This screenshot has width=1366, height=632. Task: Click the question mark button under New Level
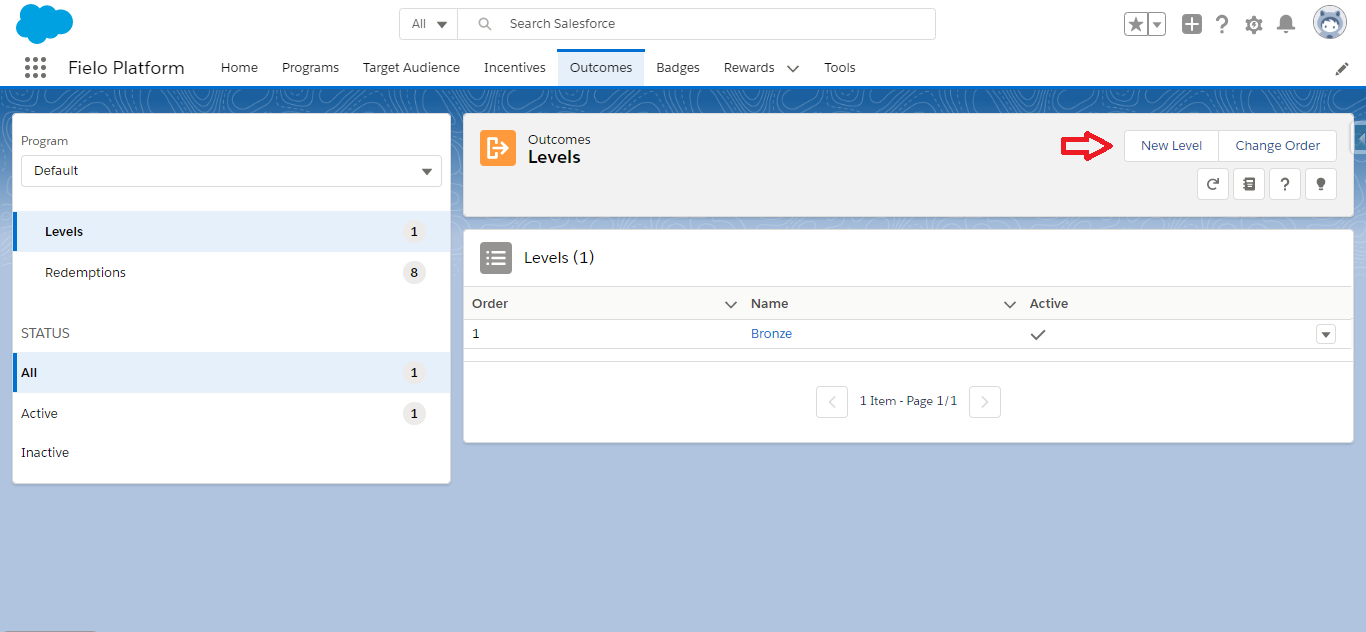1285,184
